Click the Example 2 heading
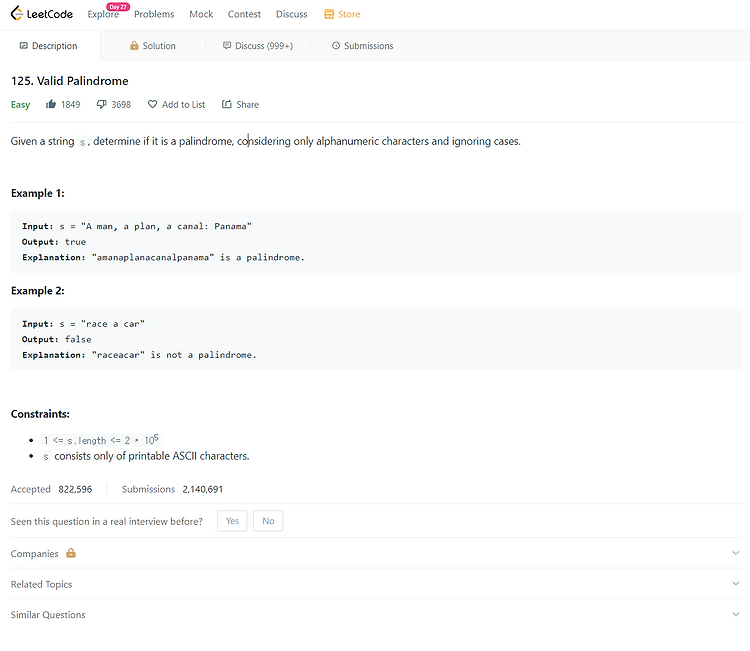Screen dimensions: 750x651 (38, 291)
